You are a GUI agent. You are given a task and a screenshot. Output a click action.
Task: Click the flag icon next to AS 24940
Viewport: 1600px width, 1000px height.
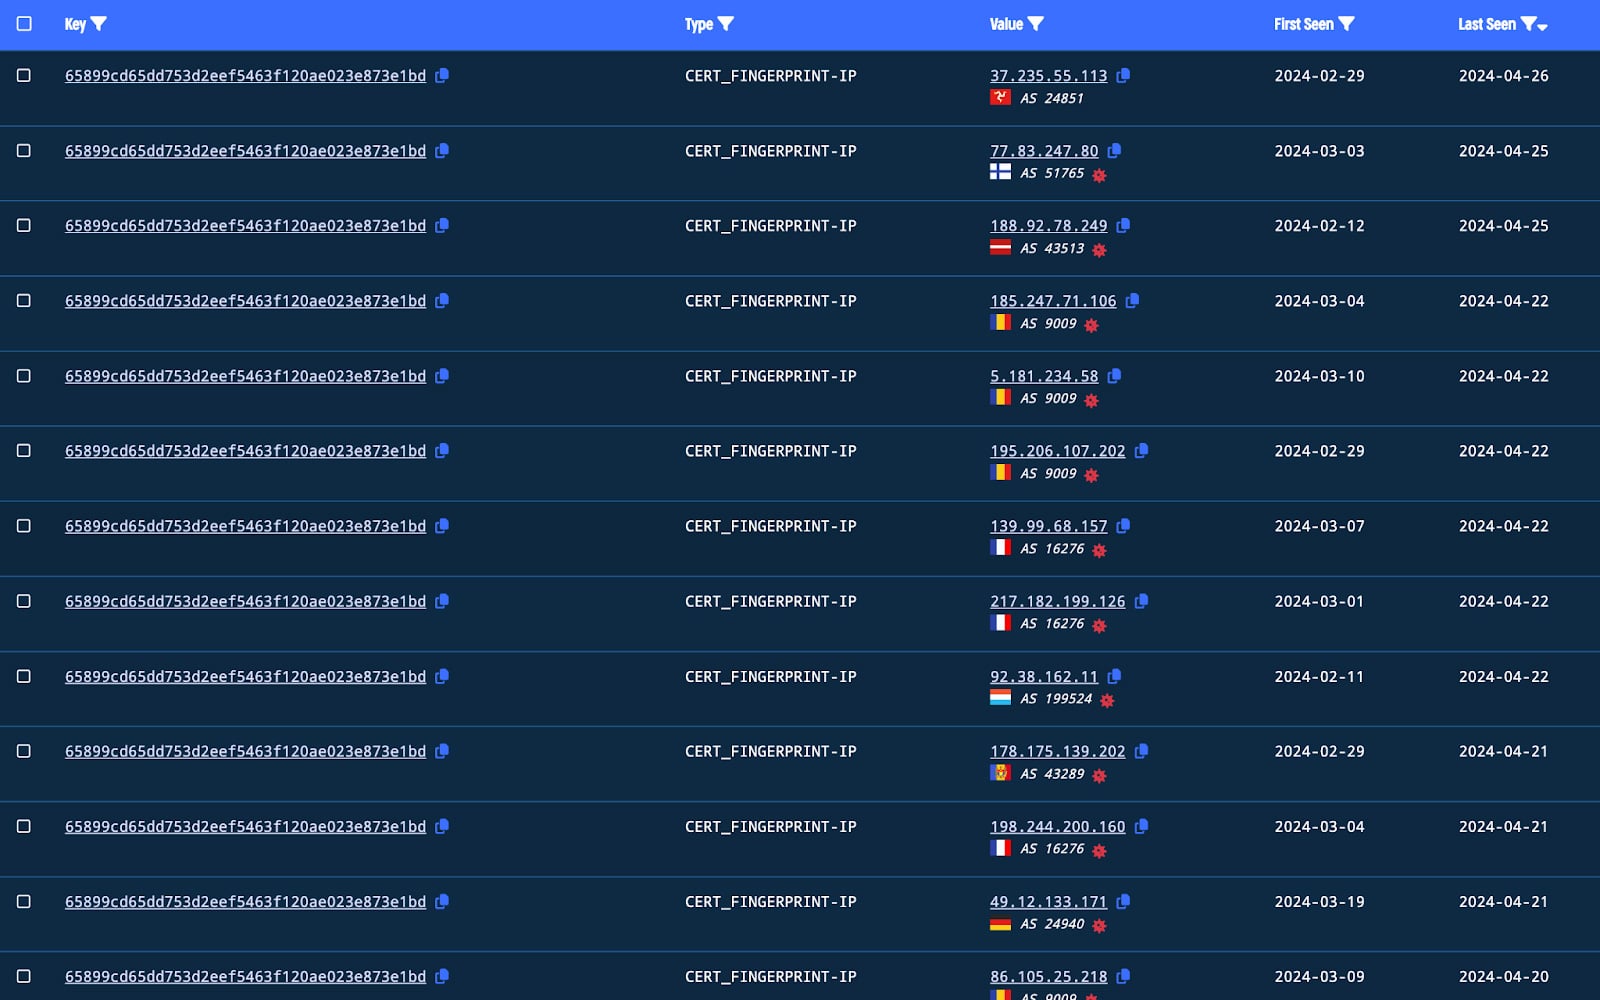coord(1000,924)
